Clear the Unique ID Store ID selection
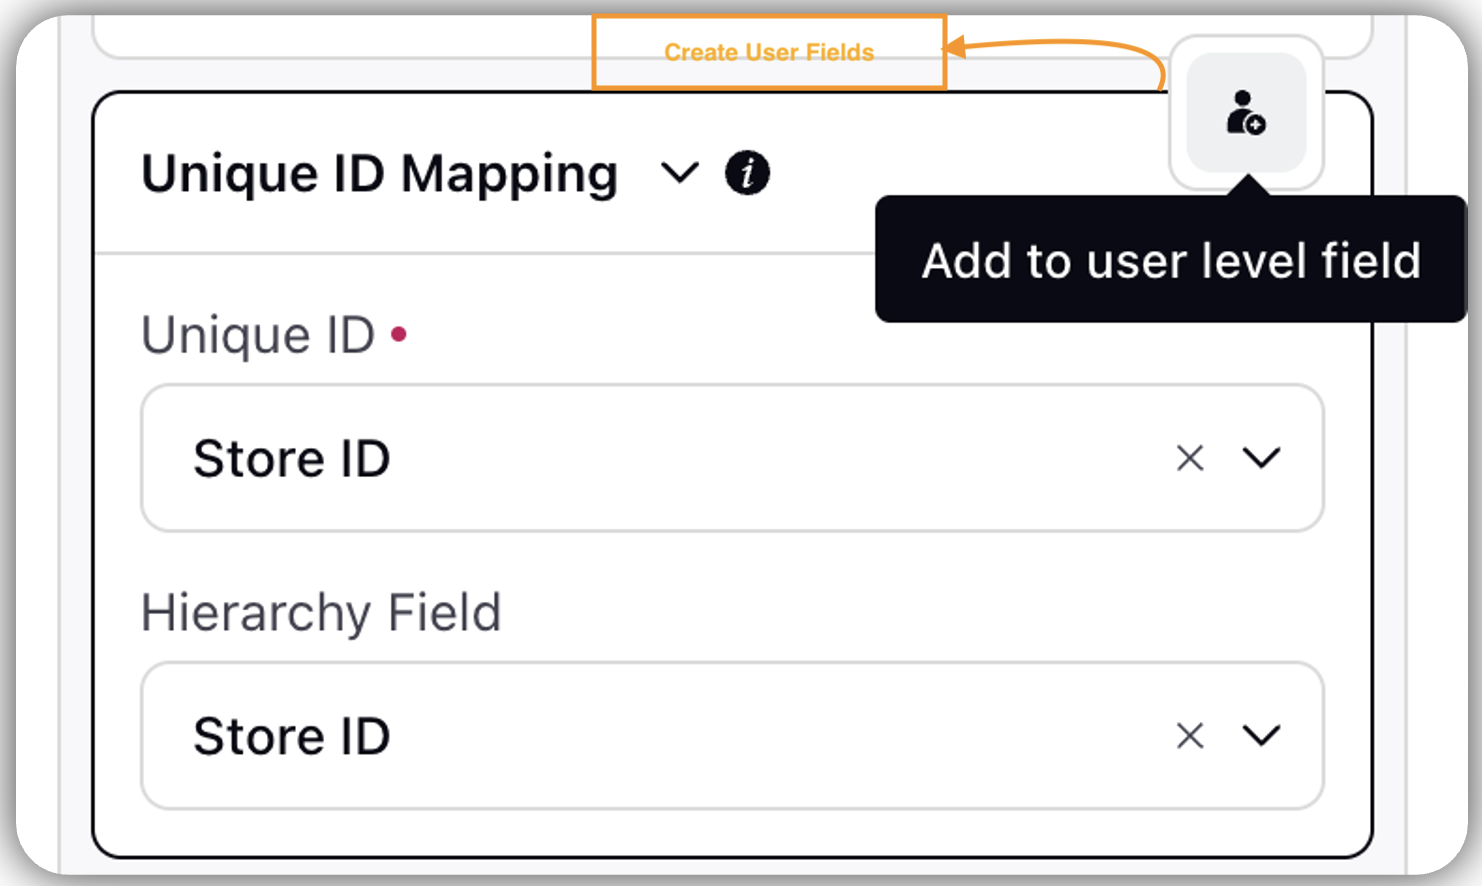Viewport: 1482px width, 886px height. point(1190,458)
